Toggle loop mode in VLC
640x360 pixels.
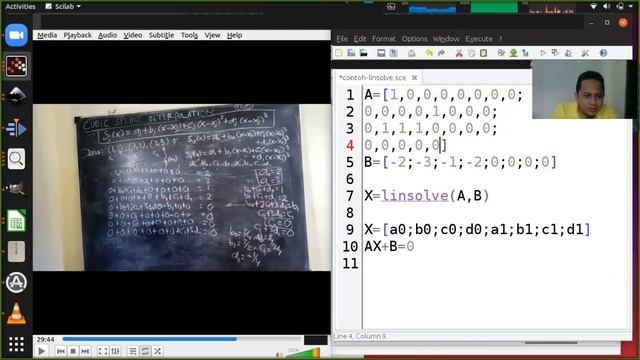click(145, 351)
